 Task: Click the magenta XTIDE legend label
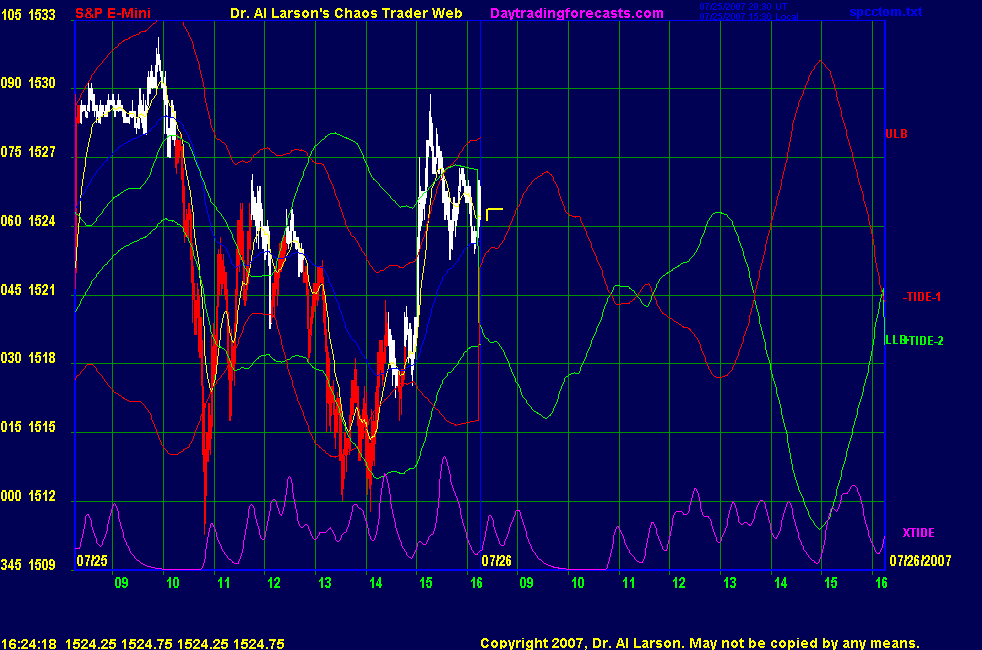point(917,532)
